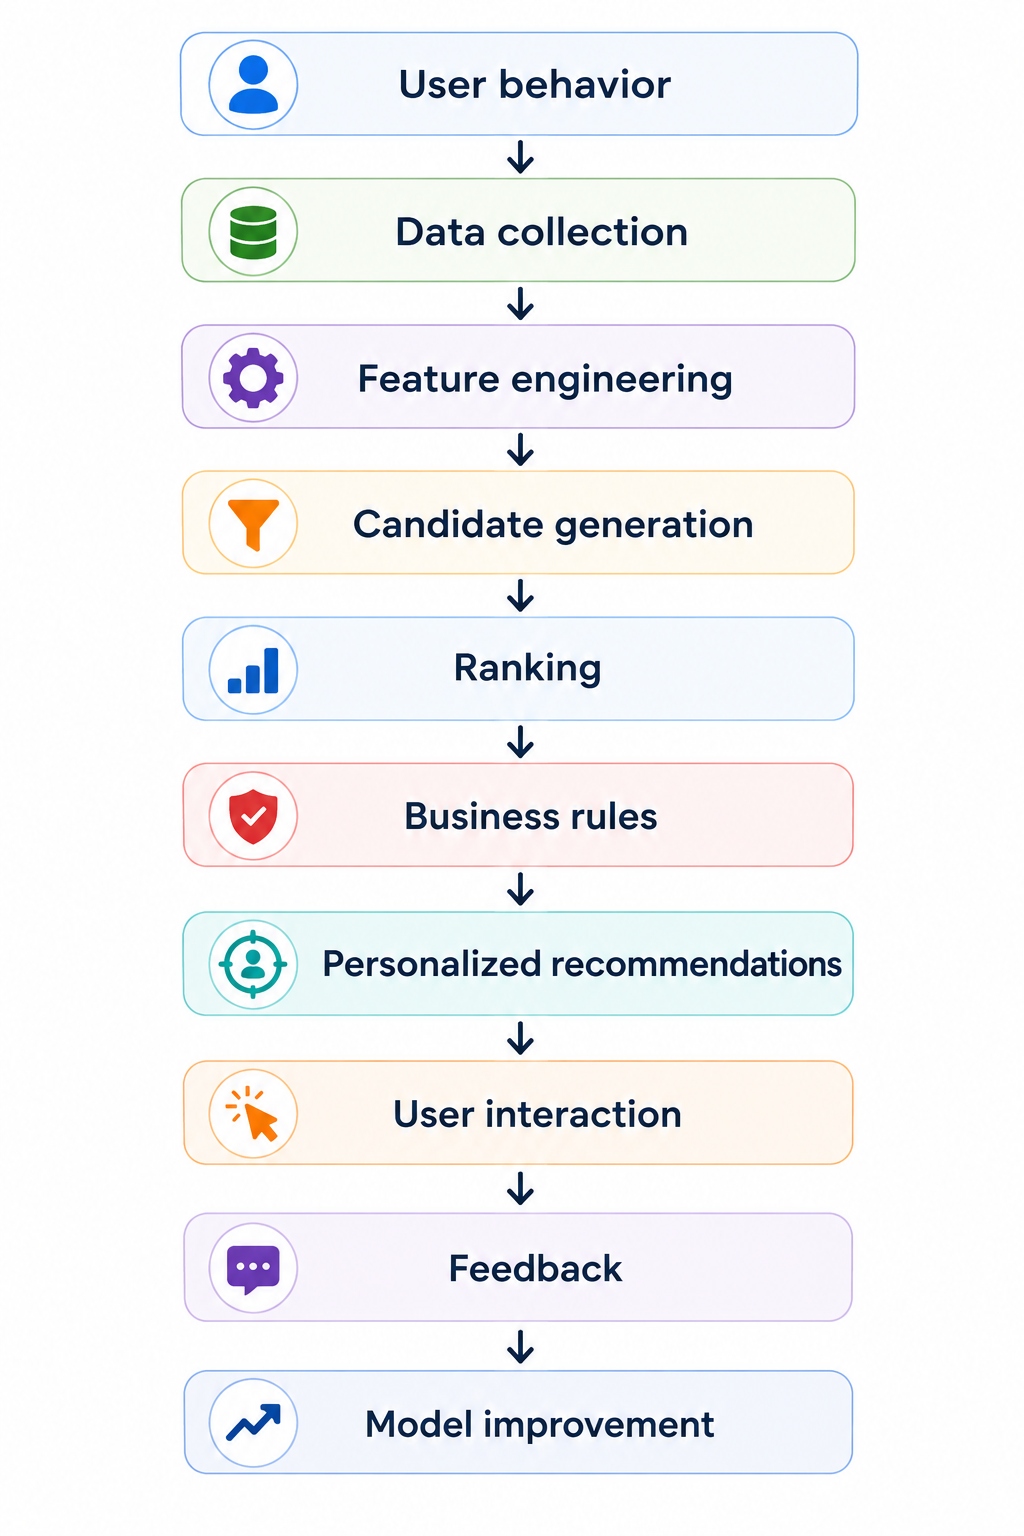Screen dimensions: 1024x1536
Task: Click the Model improvement text
Action: (539, 1425)
